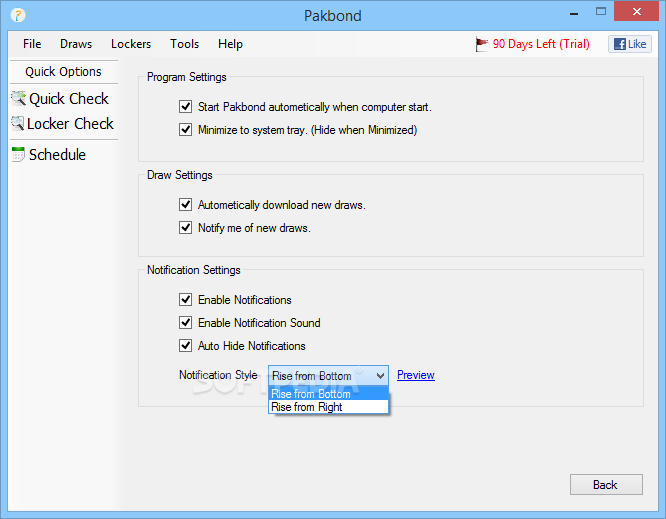Toggle Minimize to system tray checkbox
The height and width of the screenshot is (519, 666).
(186, 129)
